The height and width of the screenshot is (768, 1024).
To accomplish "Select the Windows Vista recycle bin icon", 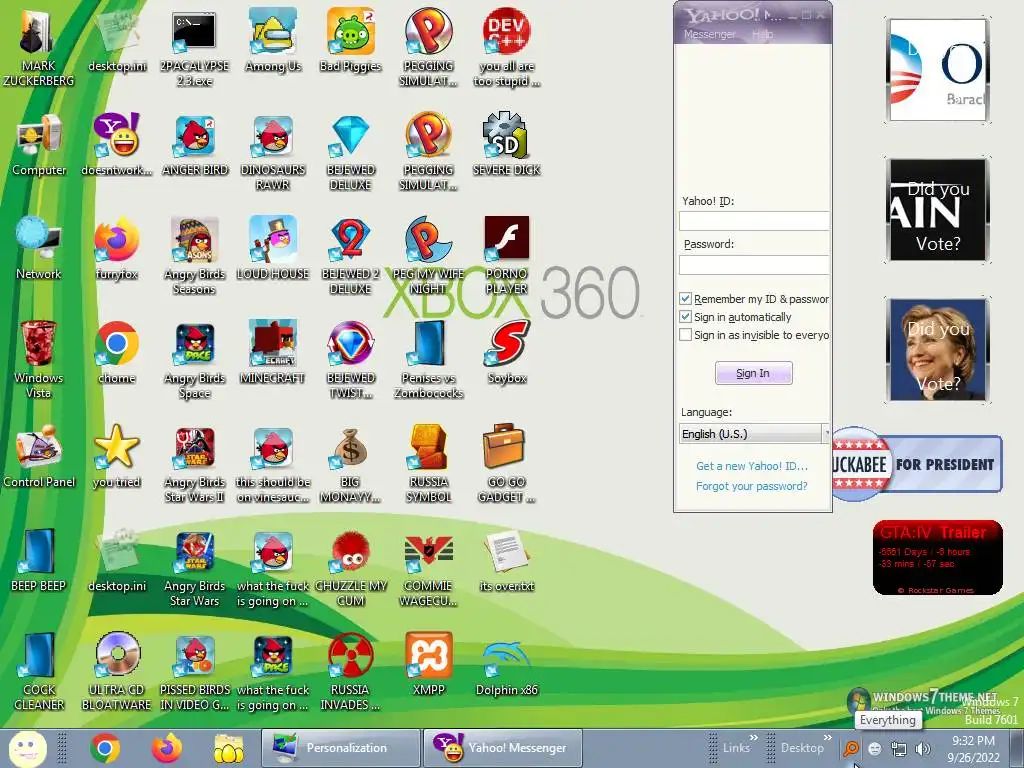I will coord(39,360).
